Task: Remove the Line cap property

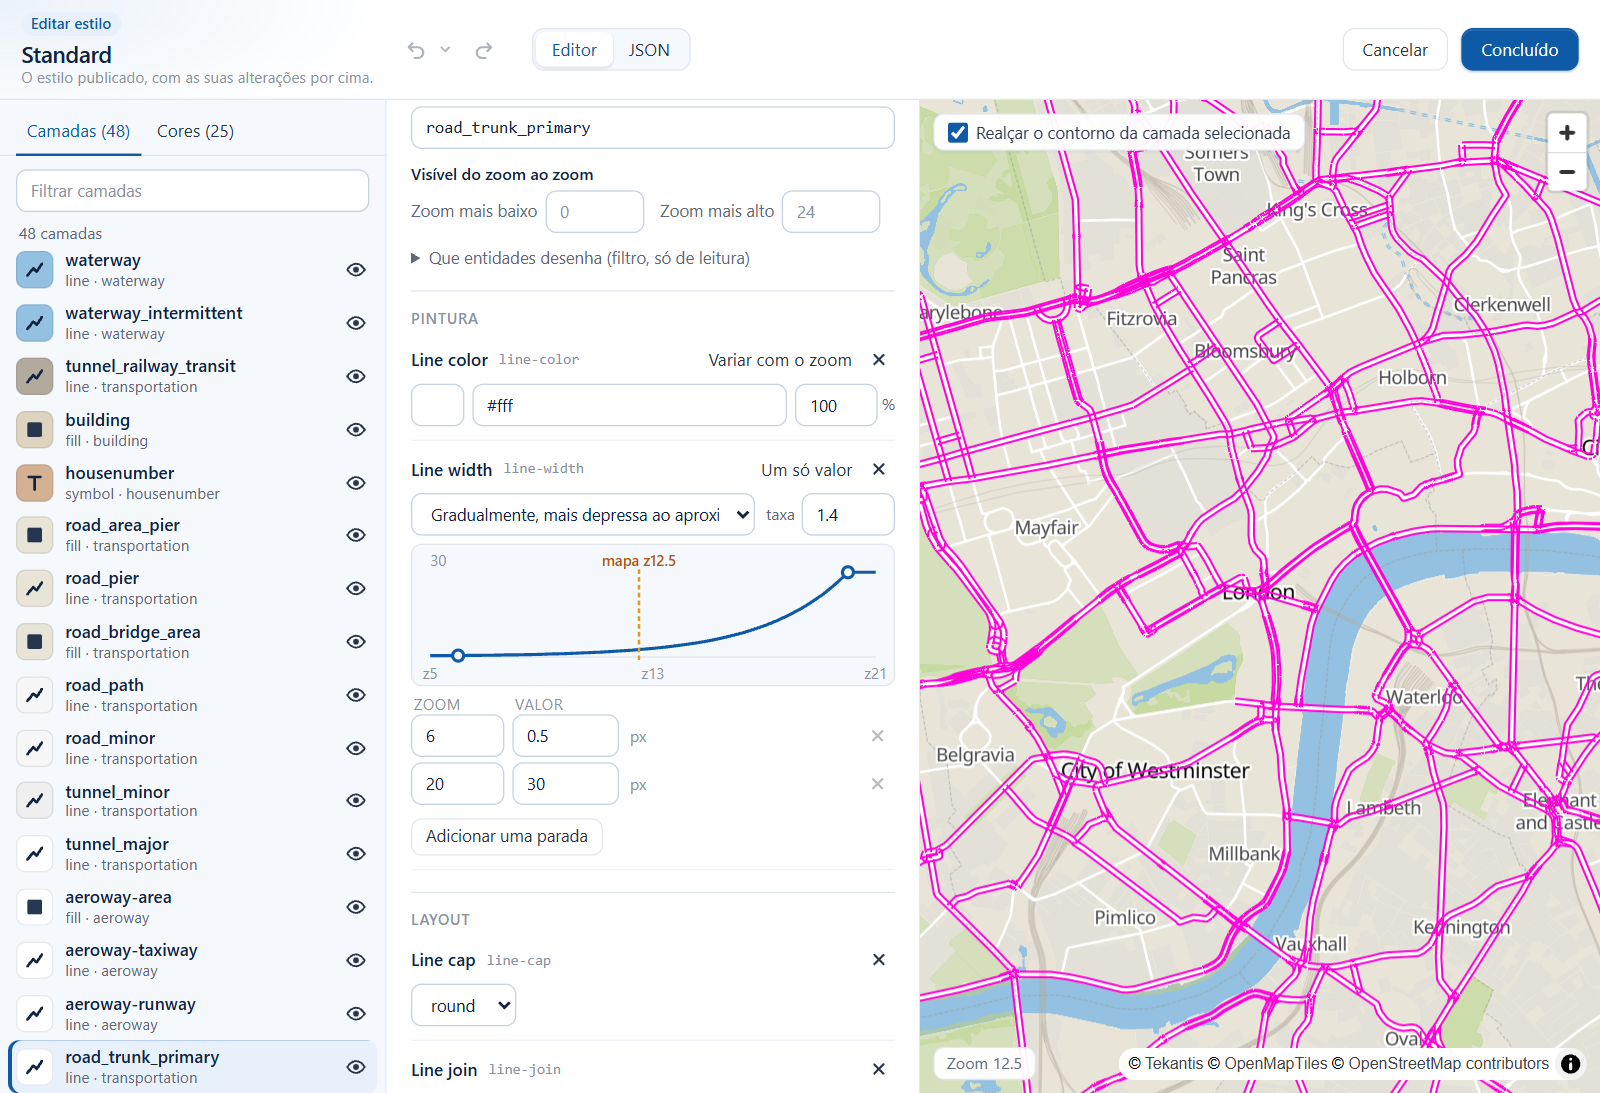Action: coord(879,960)
